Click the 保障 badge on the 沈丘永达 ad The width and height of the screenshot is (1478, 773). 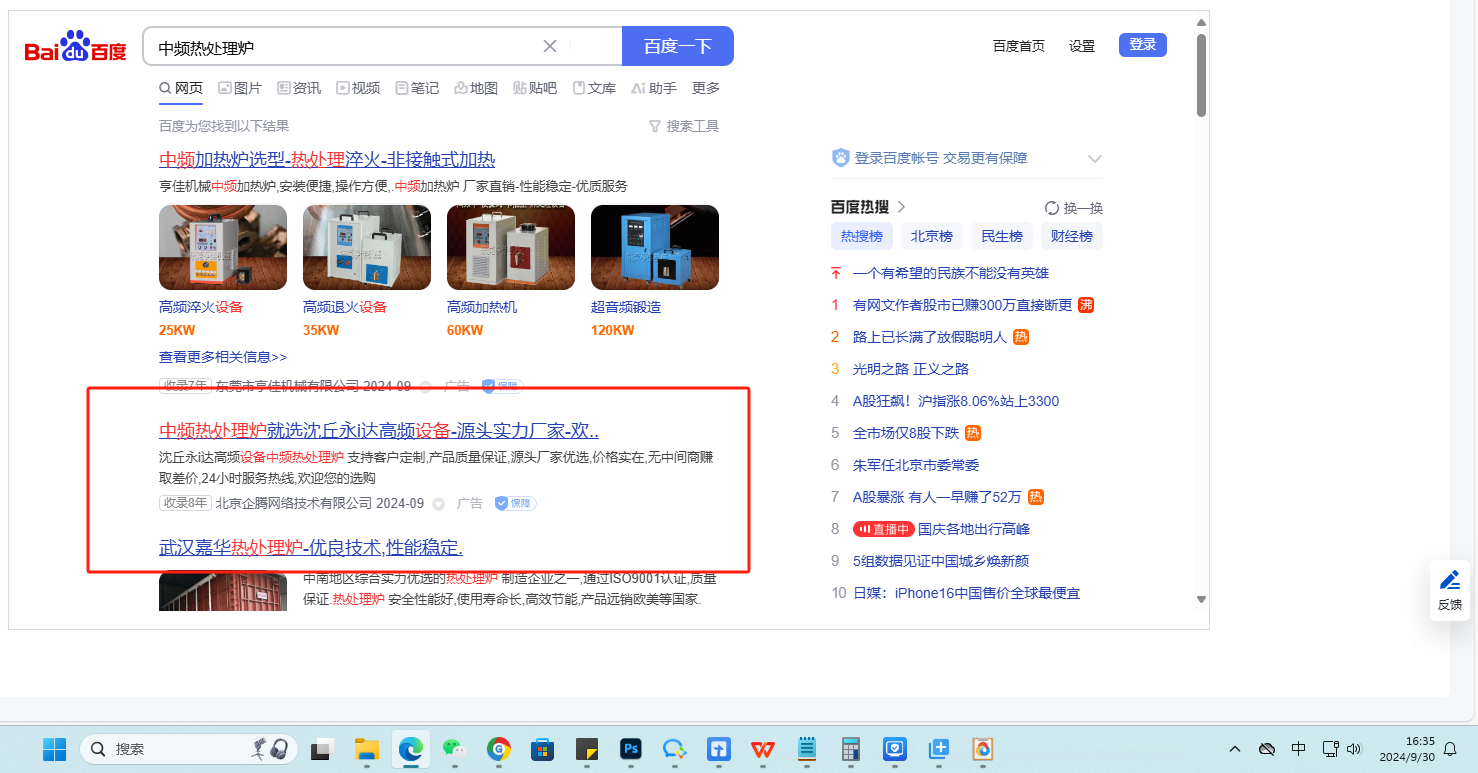coord(515,503)
